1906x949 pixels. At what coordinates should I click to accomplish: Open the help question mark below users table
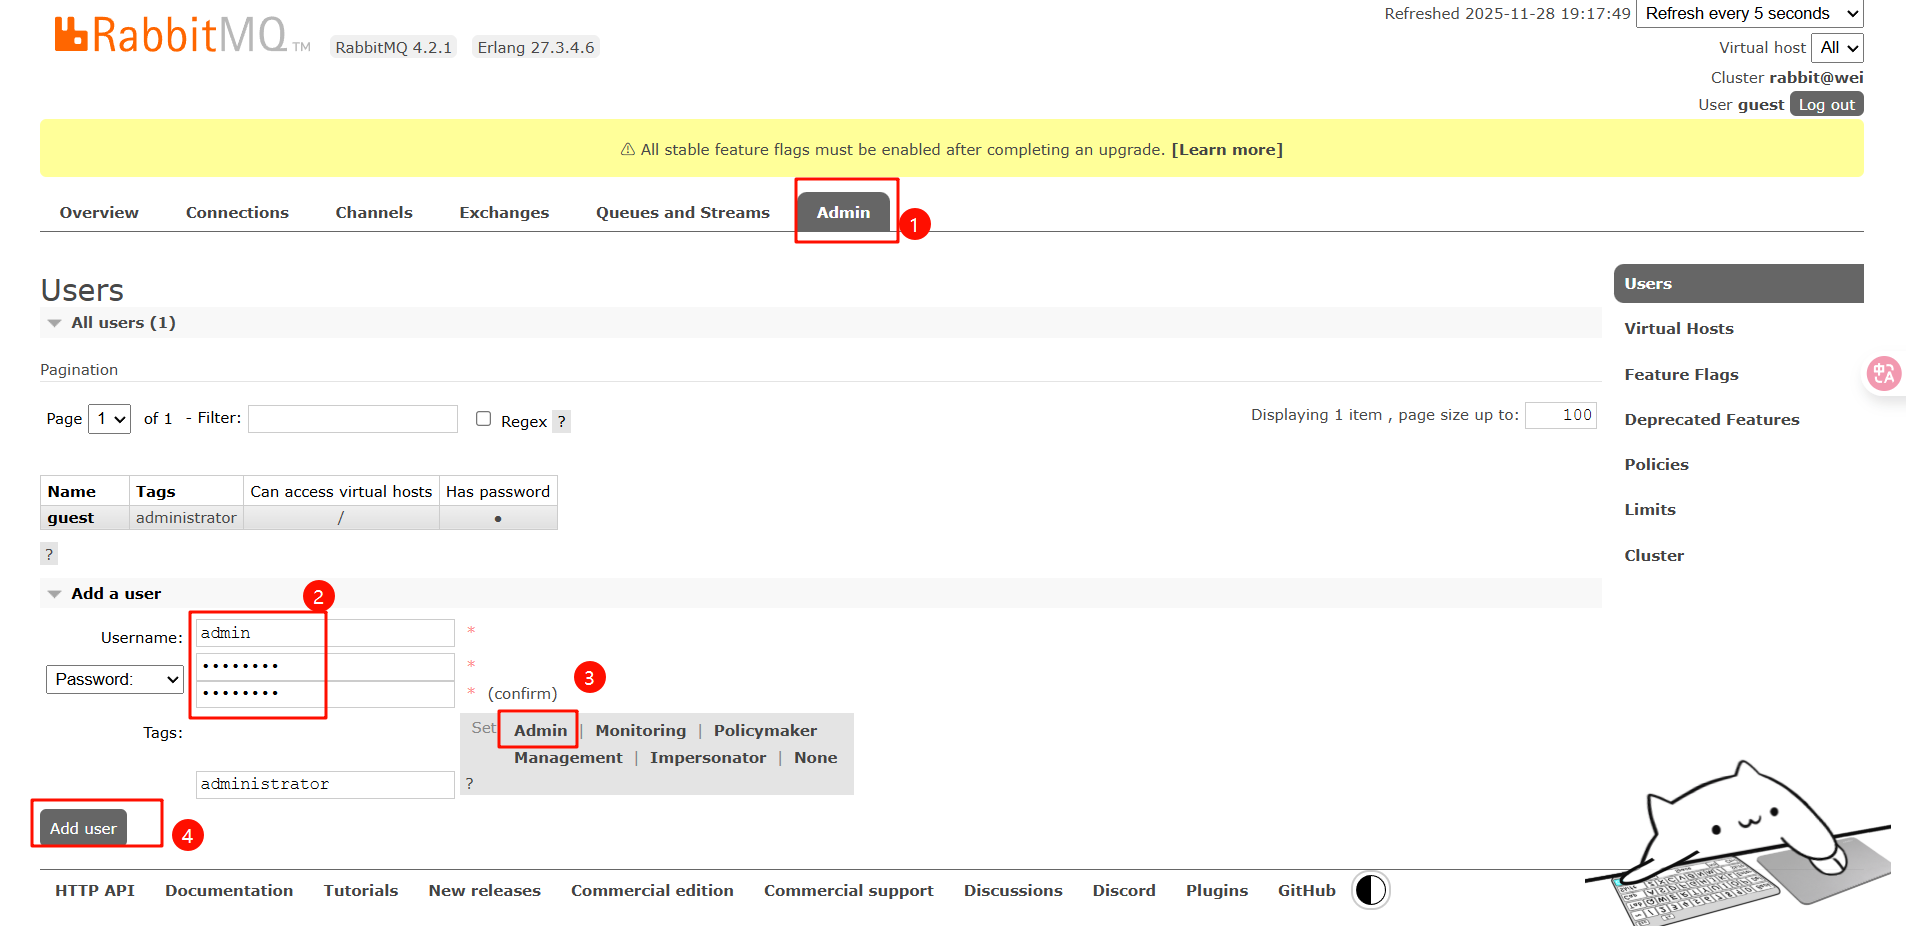click(49, 554)
